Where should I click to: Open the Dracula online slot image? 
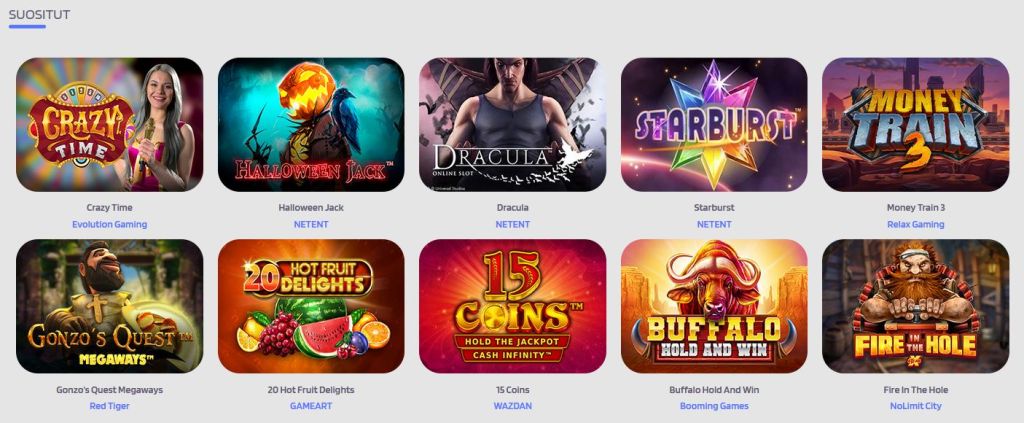click(513, 125)
